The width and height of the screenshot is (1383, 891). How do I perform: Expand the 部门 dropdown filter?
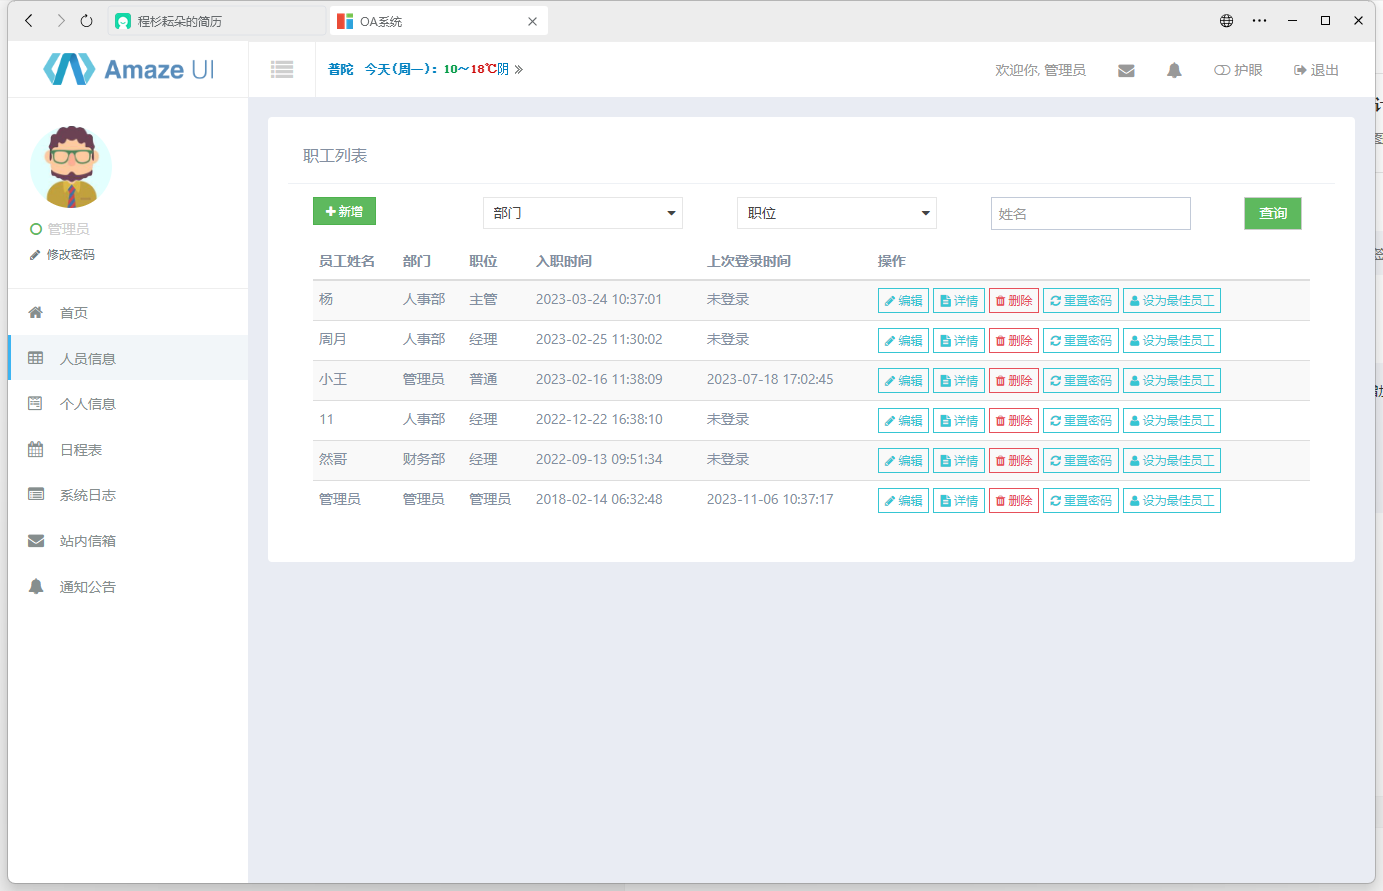tap(583, 213)
